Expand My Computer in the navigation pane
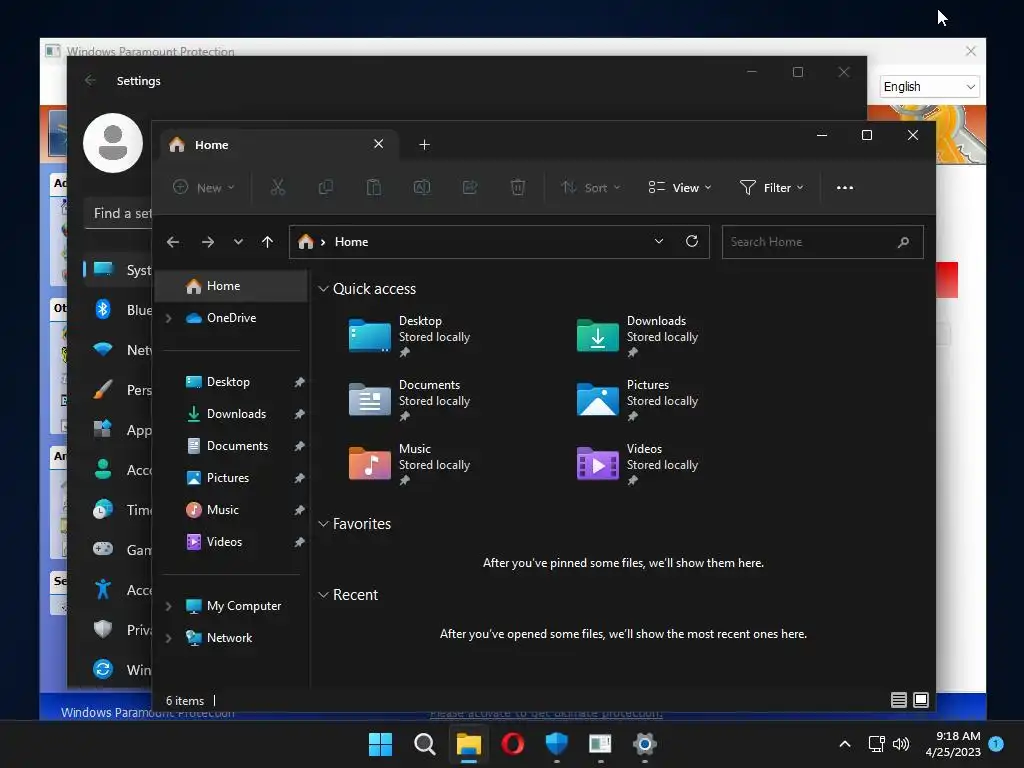The image size is (1024, 768). [168, 606]
